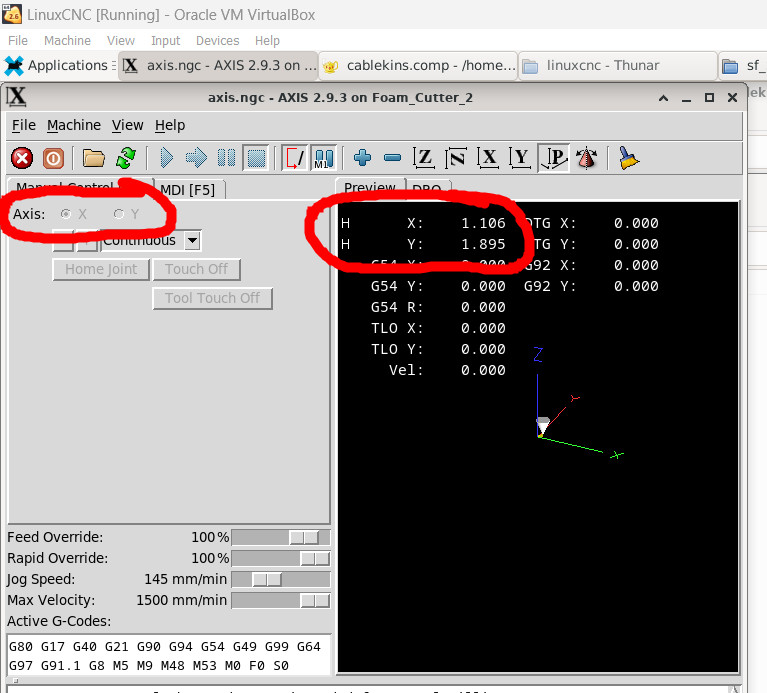767x693 pixels.
Task: Toggle optional pause M1 icon
Action: 323,158
